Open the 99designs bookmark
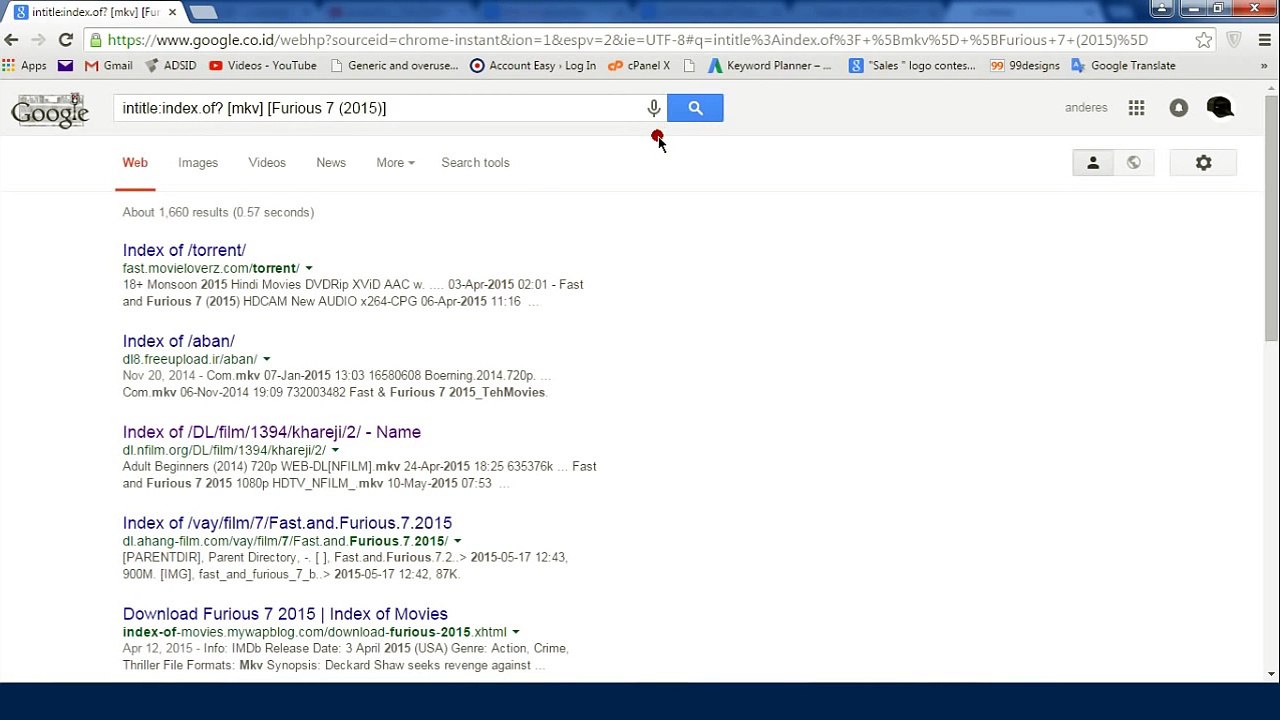The image size is (1280, 720). click(x=1025, y=66)
